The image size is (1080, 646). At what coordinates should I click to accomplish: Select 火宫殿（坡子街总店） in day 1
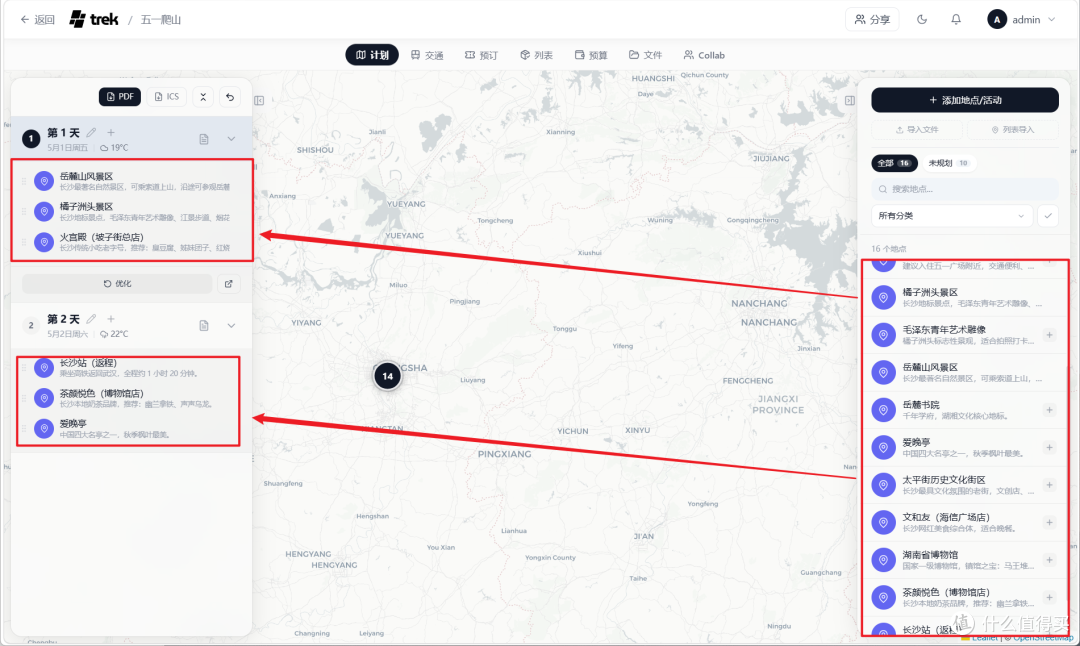[x=132, y=242]
